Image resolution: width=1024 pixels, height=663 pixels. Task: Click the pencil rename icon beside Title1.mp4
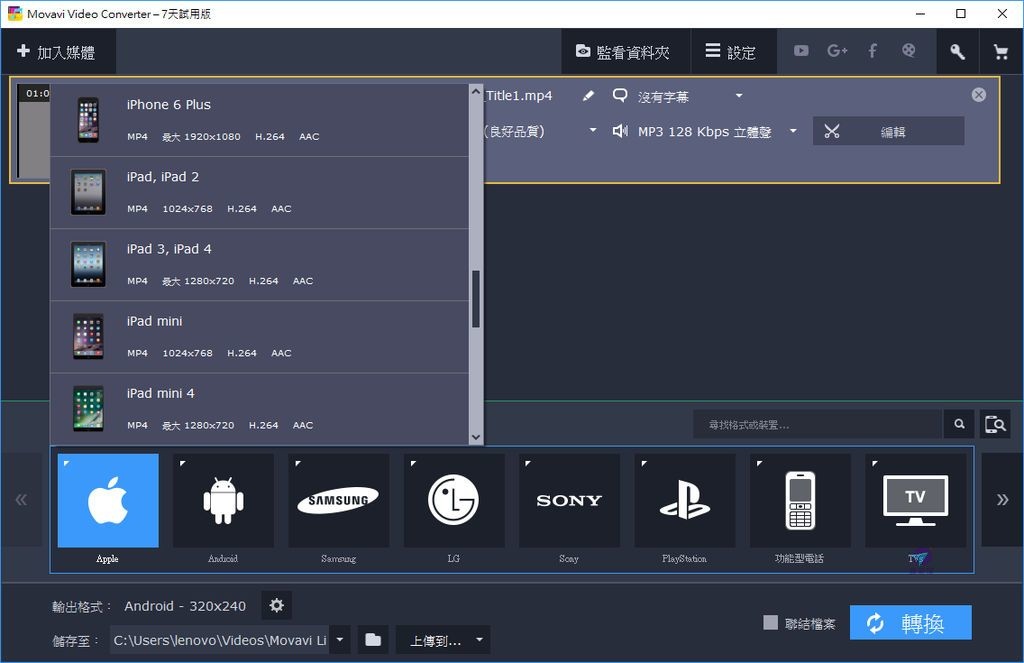(x=588, y=96)
